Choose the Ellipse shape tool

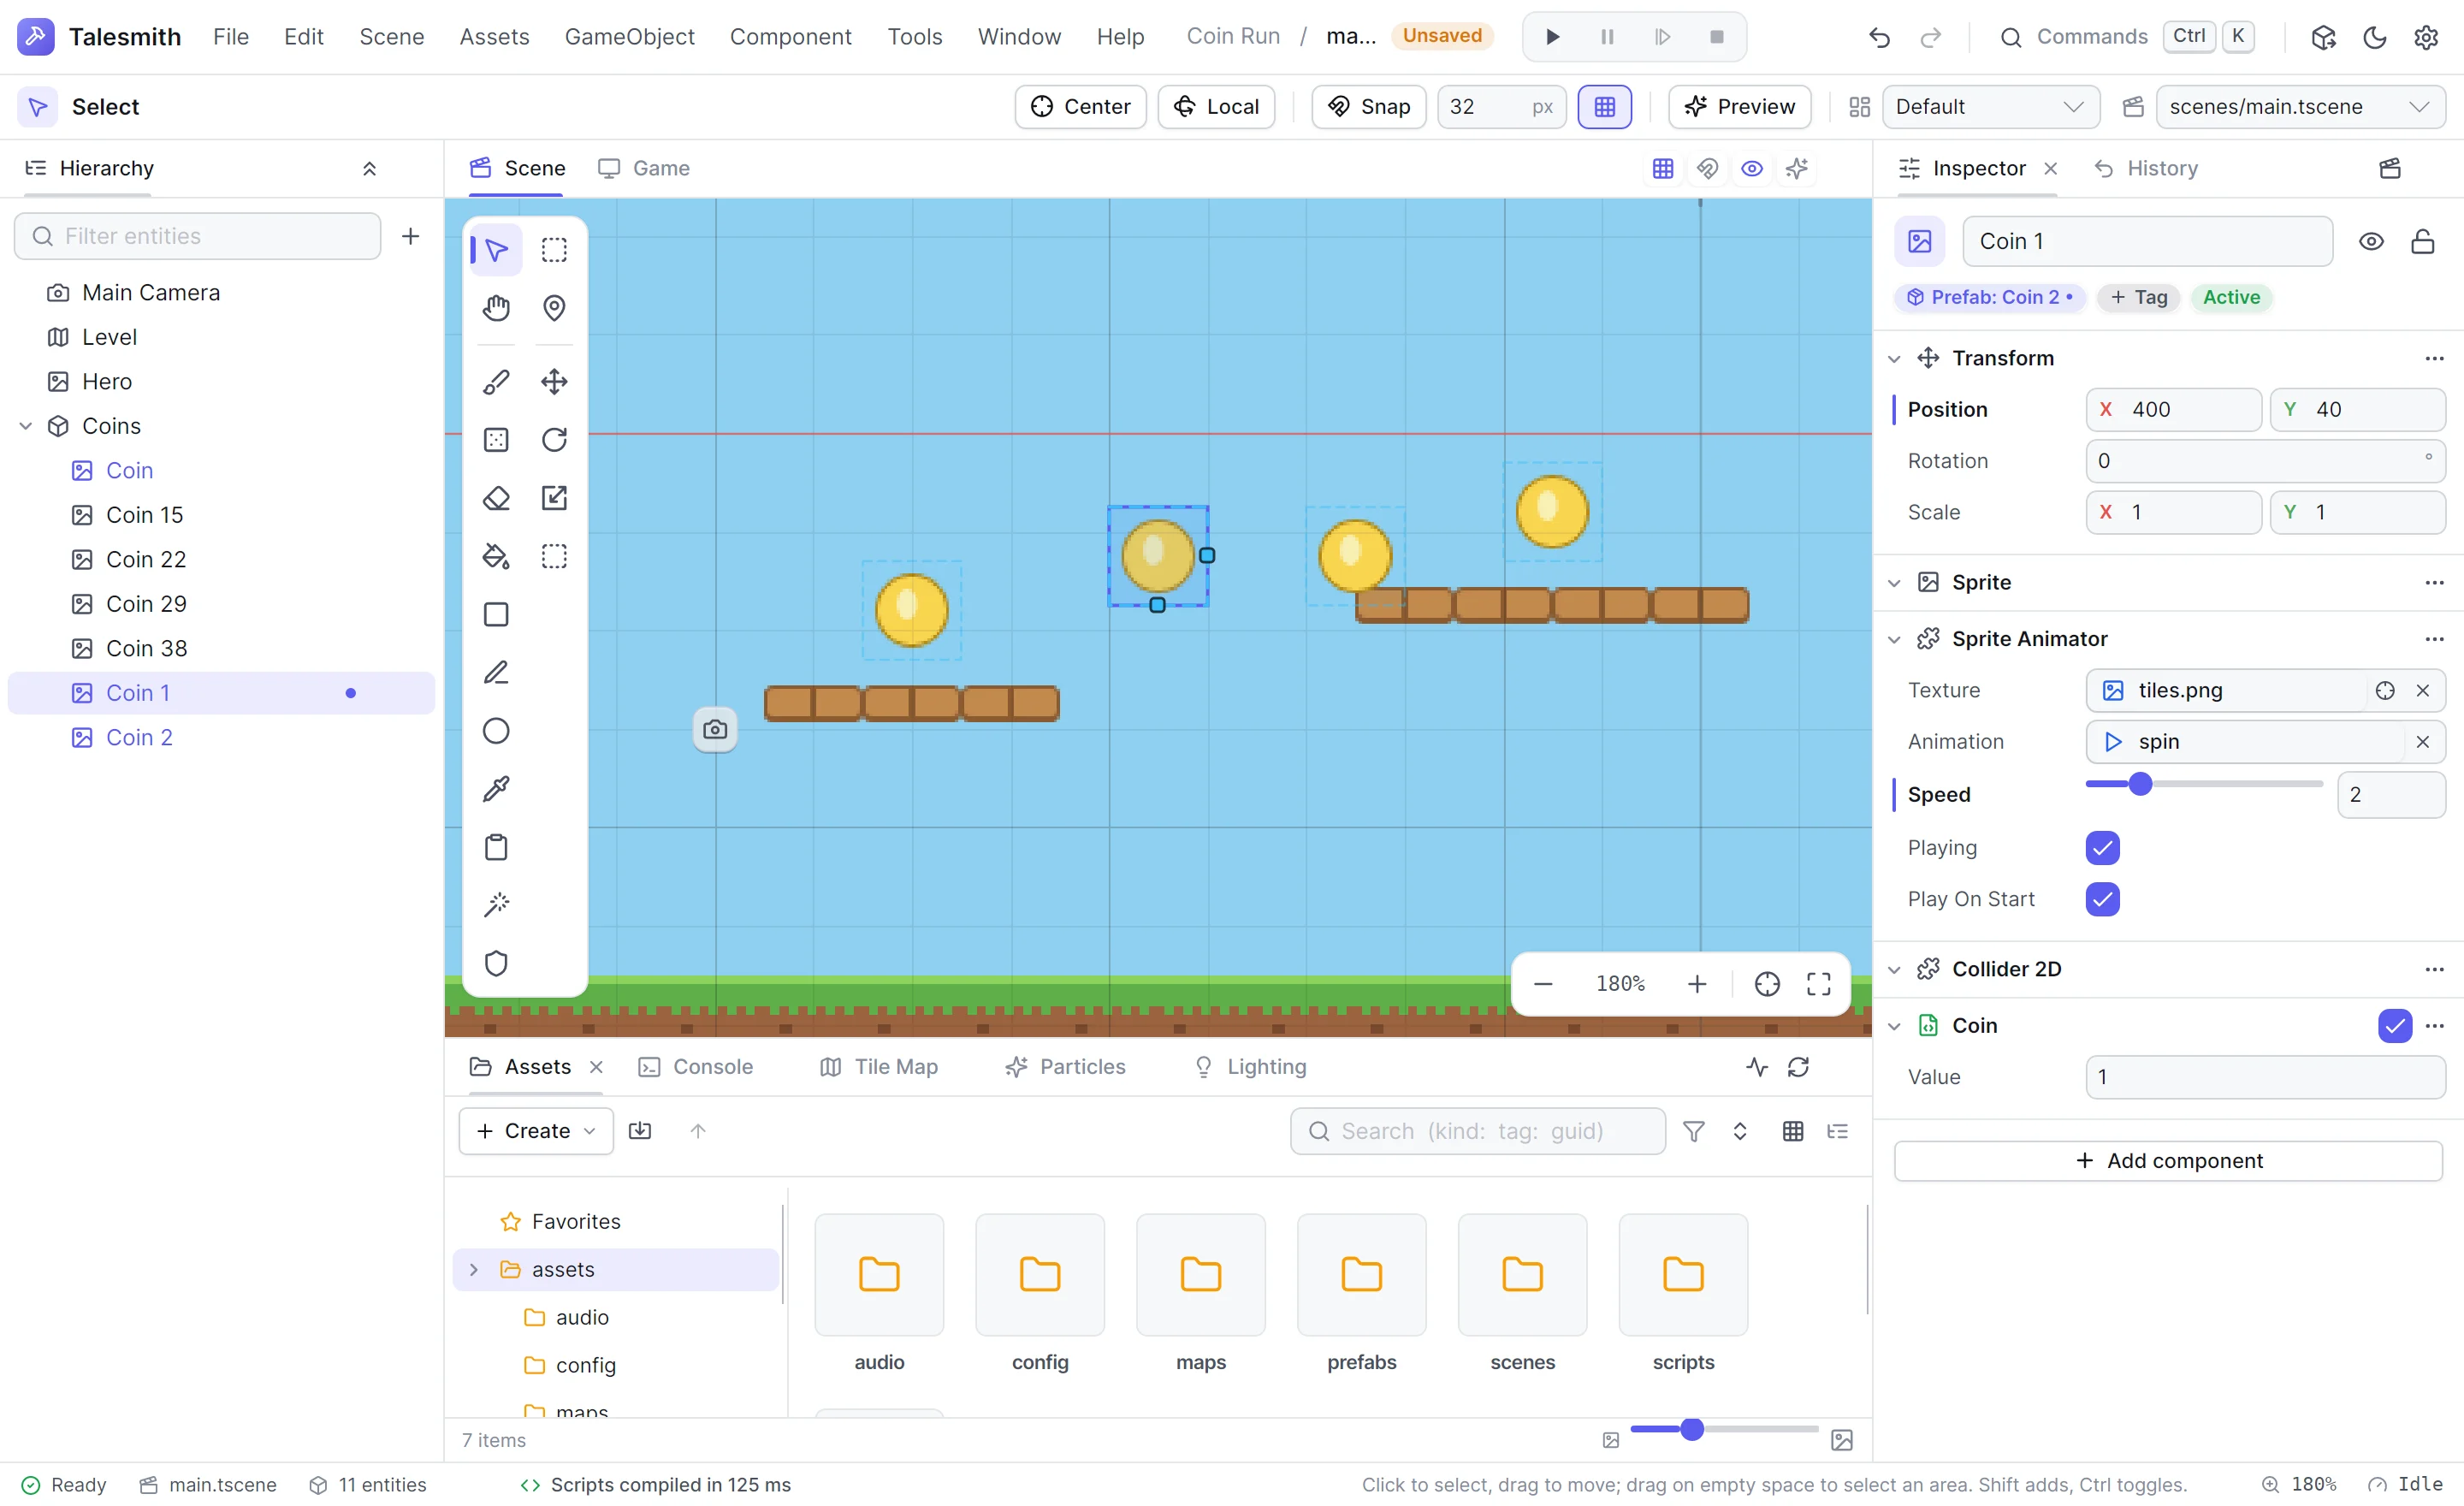click(x=496, y=731)
